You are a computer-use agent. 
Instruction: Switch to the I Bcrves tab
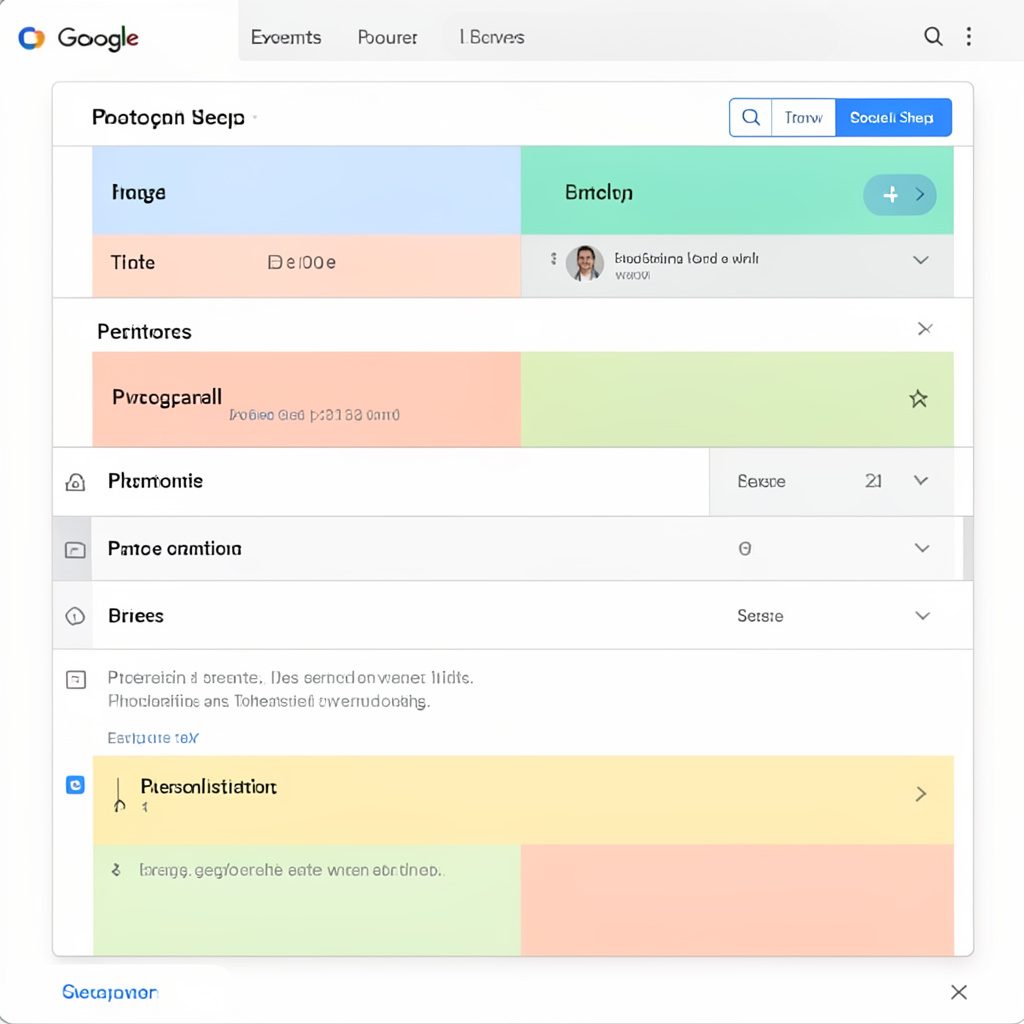click(492, 37)
